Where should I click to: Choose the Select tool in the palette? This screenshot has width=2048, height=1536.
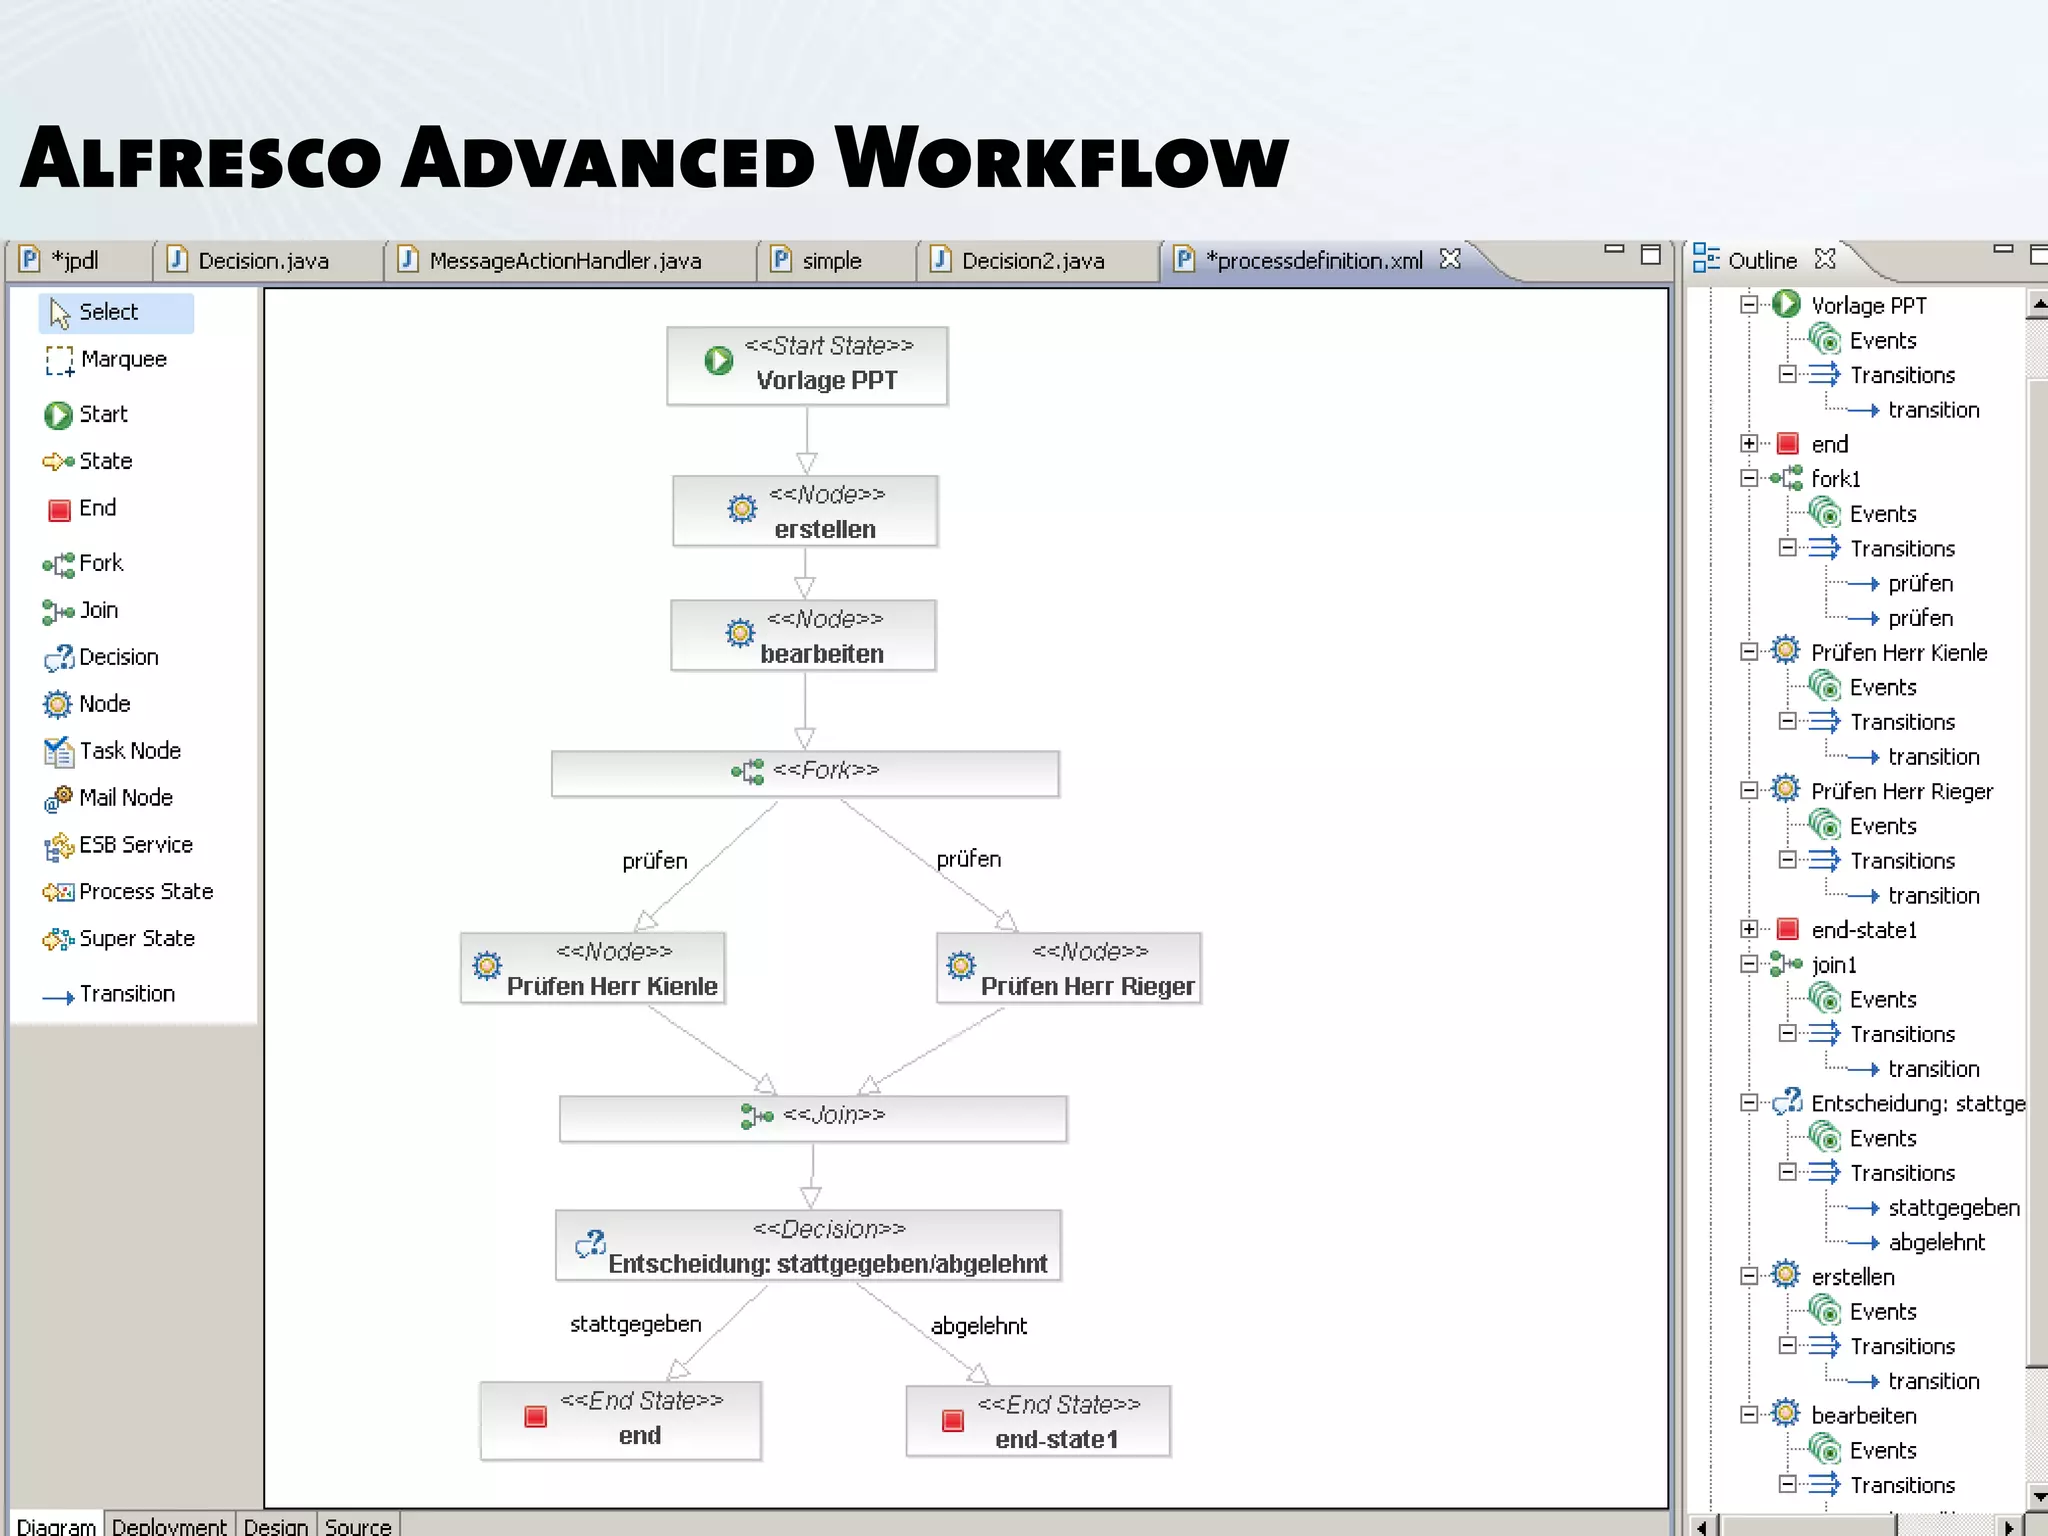[x=116, y=312]
